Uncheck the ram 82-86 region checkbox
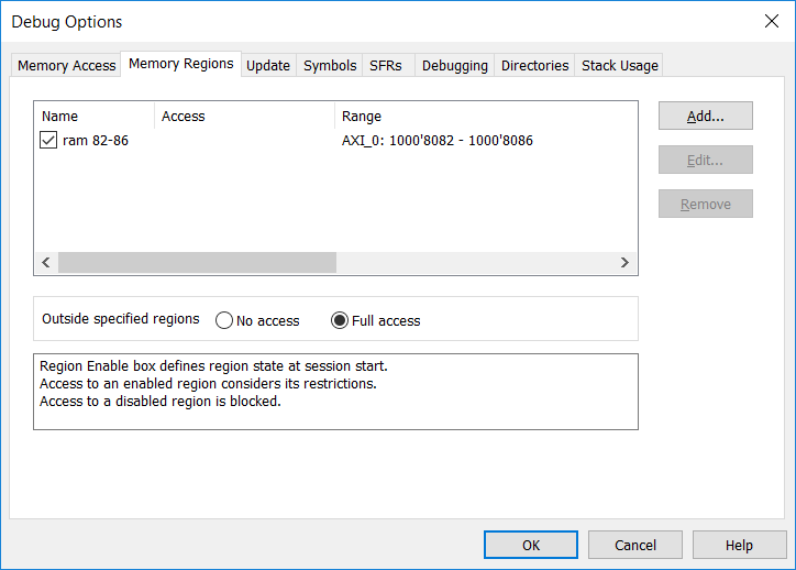Viewport: 796px width, 570px height. (49, 141)
